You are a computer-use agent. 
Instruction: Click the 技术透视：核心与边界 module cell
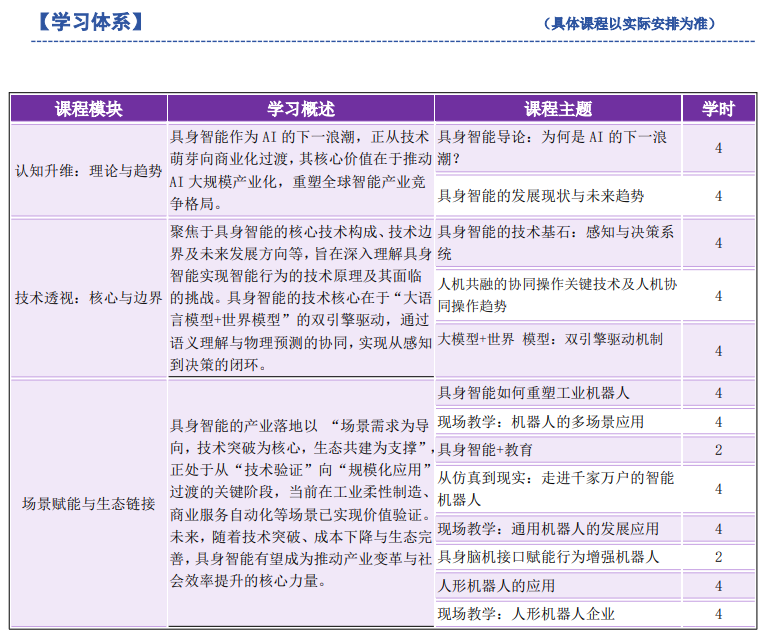(88, 297)
